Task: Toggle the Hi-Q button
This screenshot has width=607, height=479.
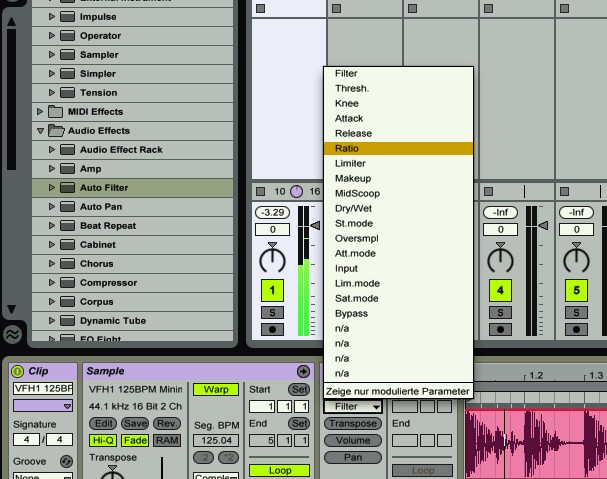Action: (103, 440)
